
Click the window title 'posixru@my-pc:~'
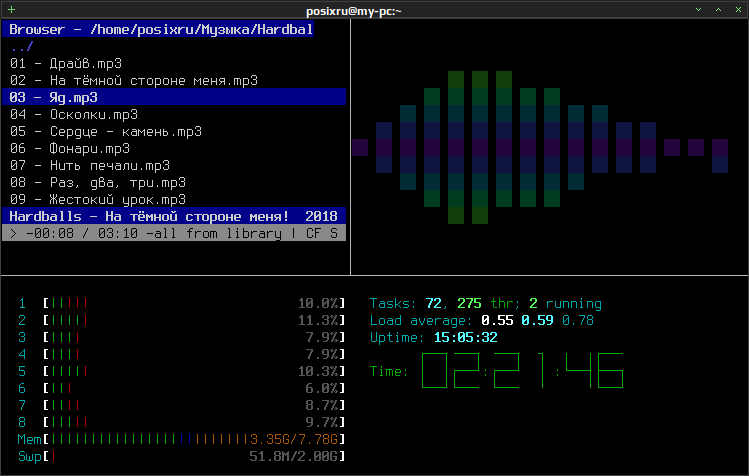(x=354, y=11)
